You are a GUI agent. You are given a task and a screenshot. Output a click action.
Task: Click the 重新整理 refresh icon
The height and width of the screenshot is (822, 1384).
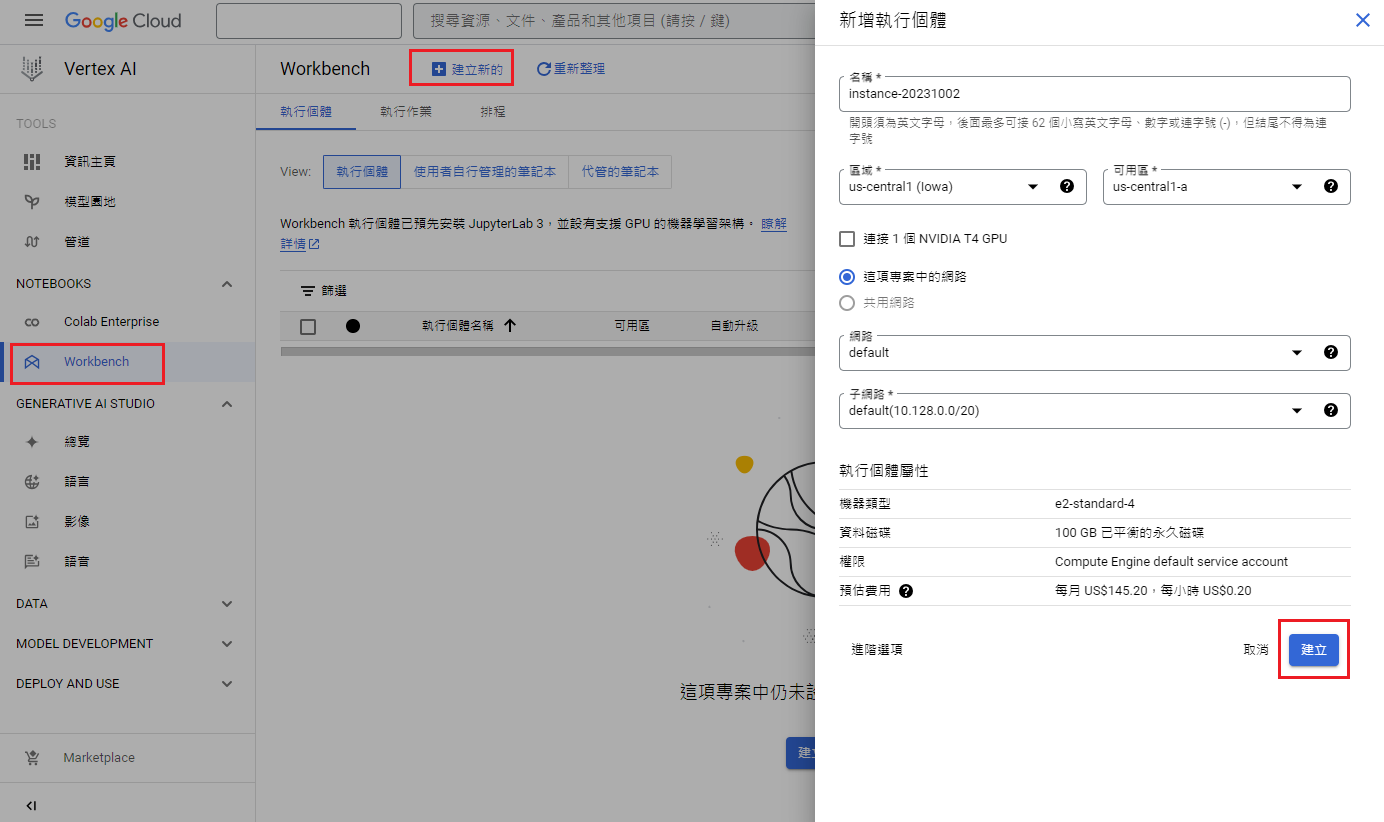544,69
